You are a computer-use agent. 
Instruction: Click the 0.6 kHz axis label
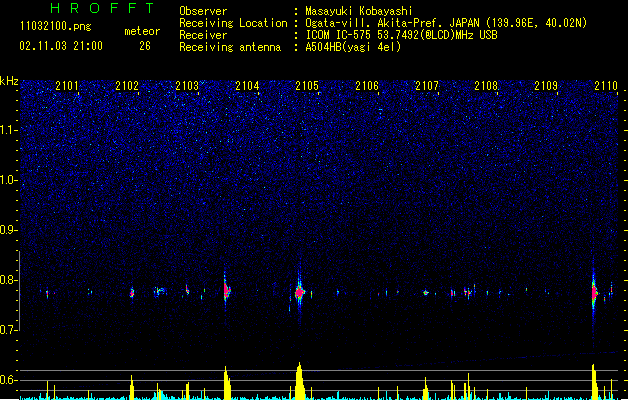pyautogui.click(x=9, y=380)
